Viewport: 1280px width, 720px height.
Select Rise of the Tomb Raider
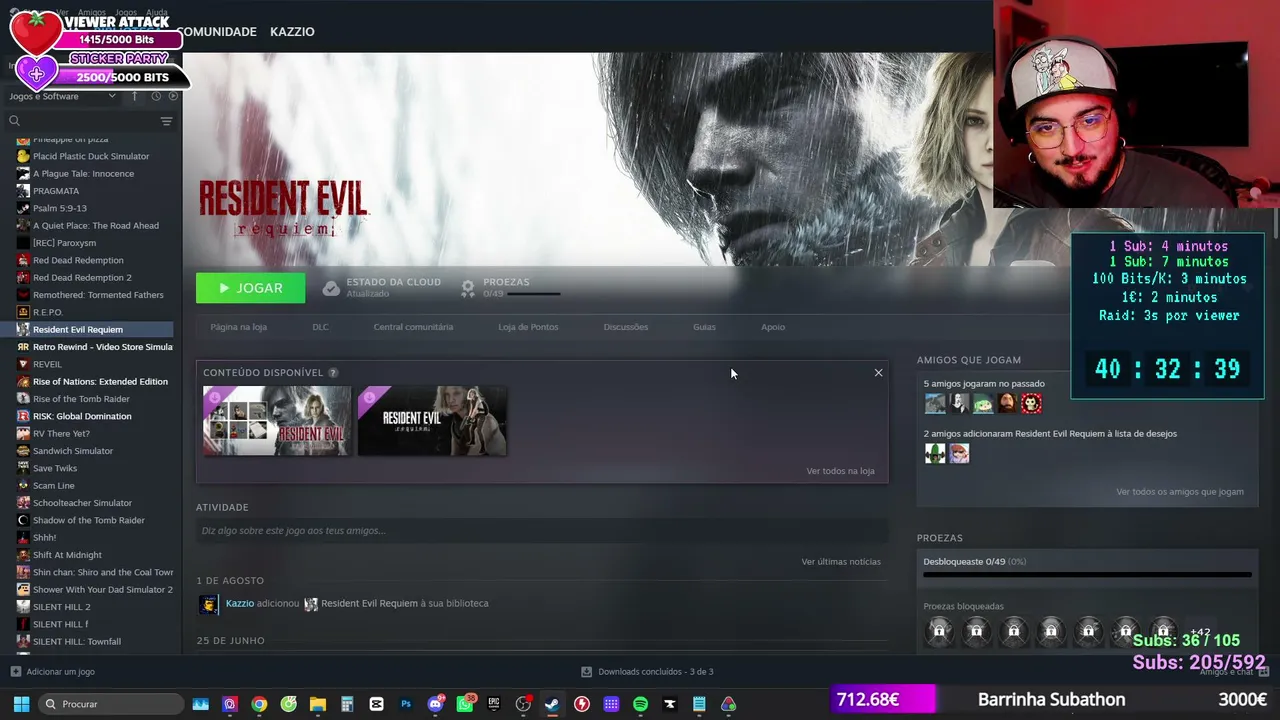pos(81,399)
